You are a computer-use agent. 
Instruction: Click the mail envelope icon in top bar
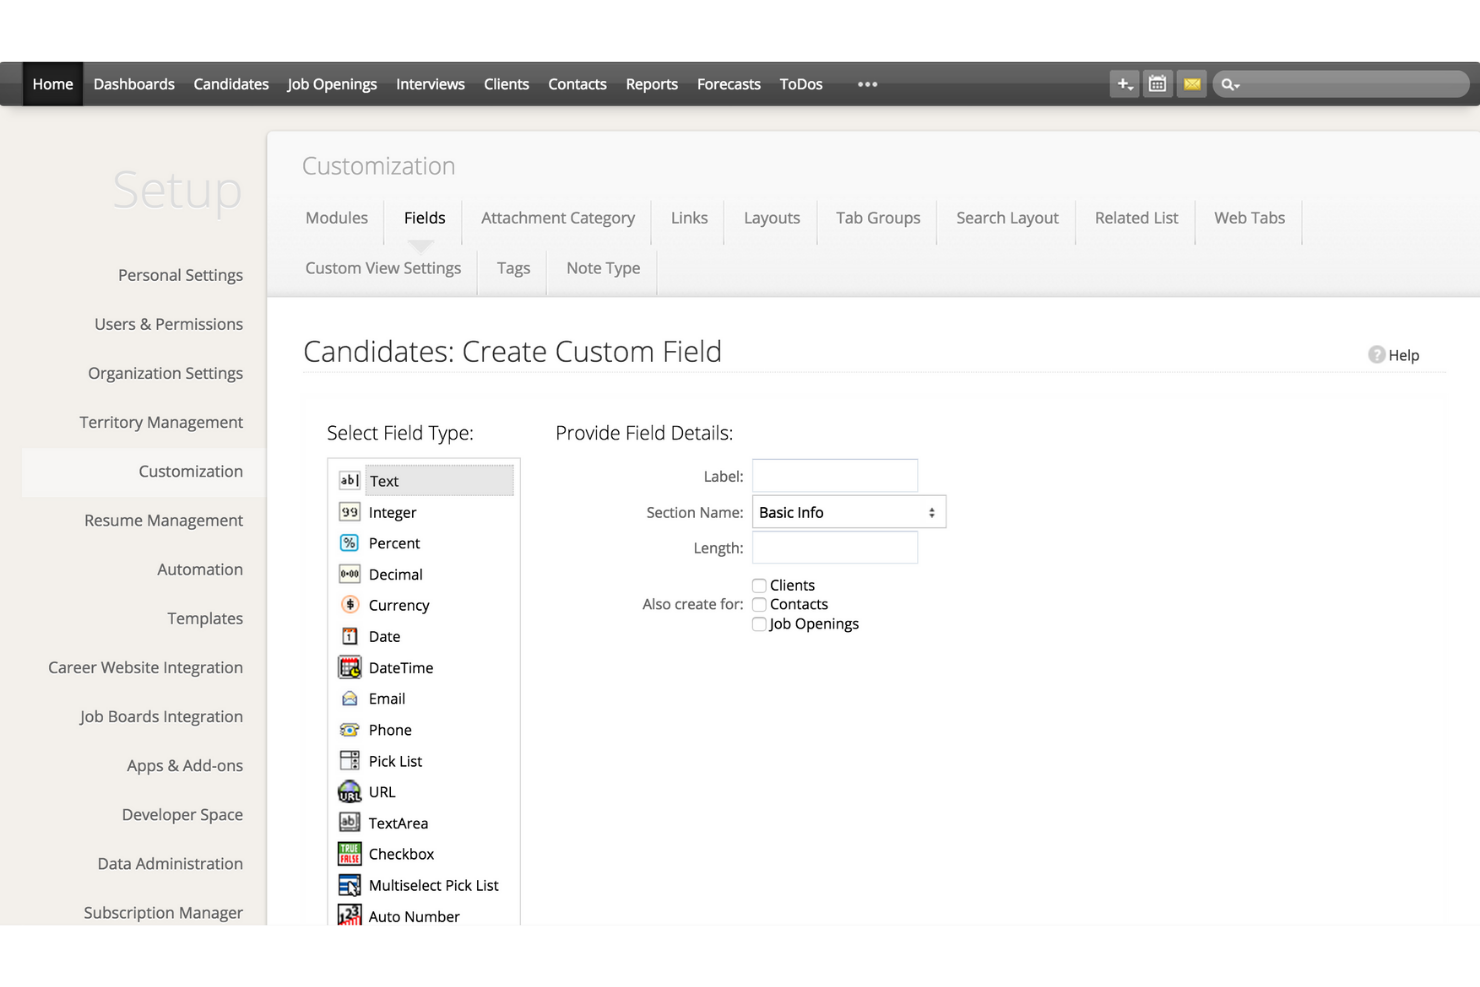tap(1191, 84)
